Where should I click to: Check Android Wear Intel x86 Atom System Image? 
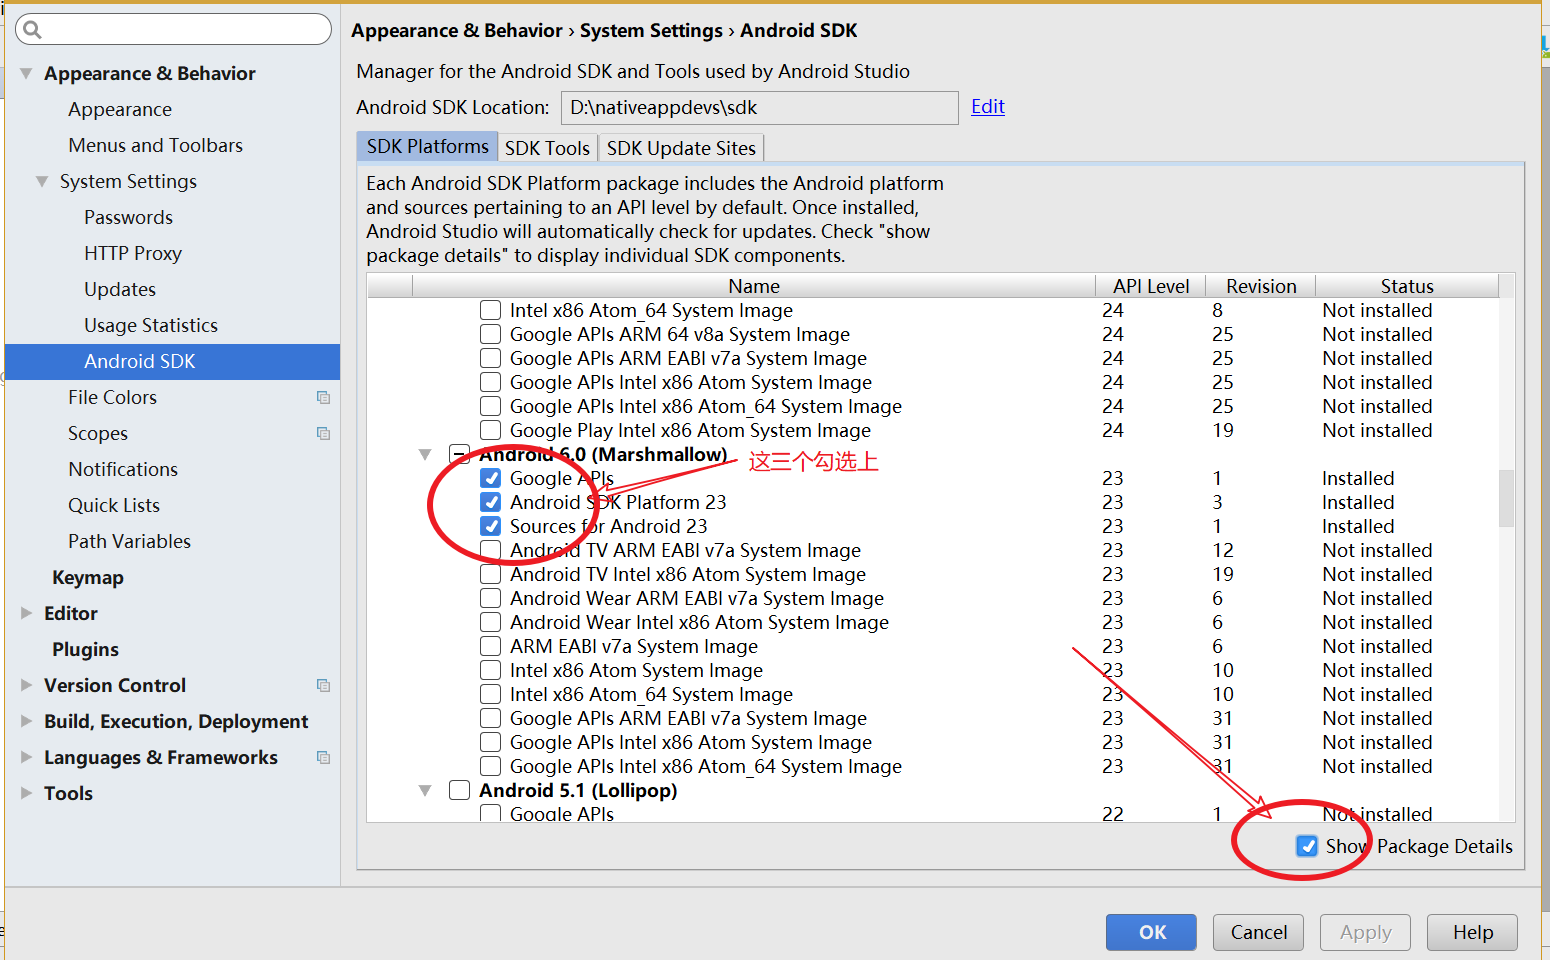point(490,622)
